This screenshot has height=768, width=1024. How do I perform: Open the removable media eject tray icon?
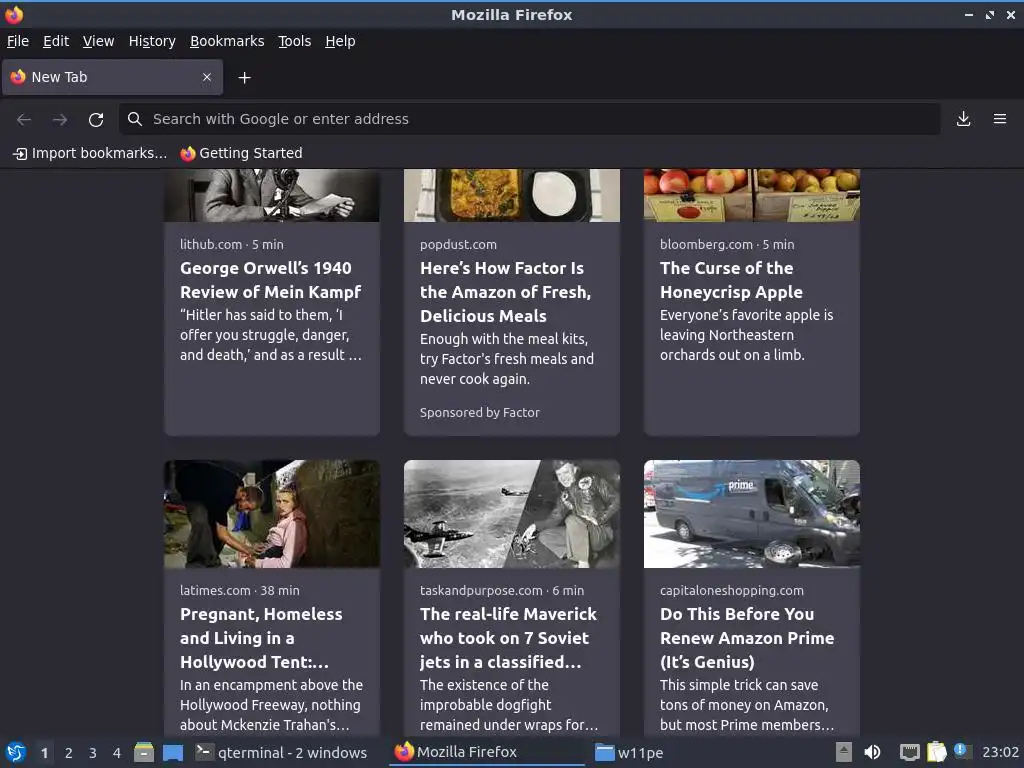tap(844, 752)
